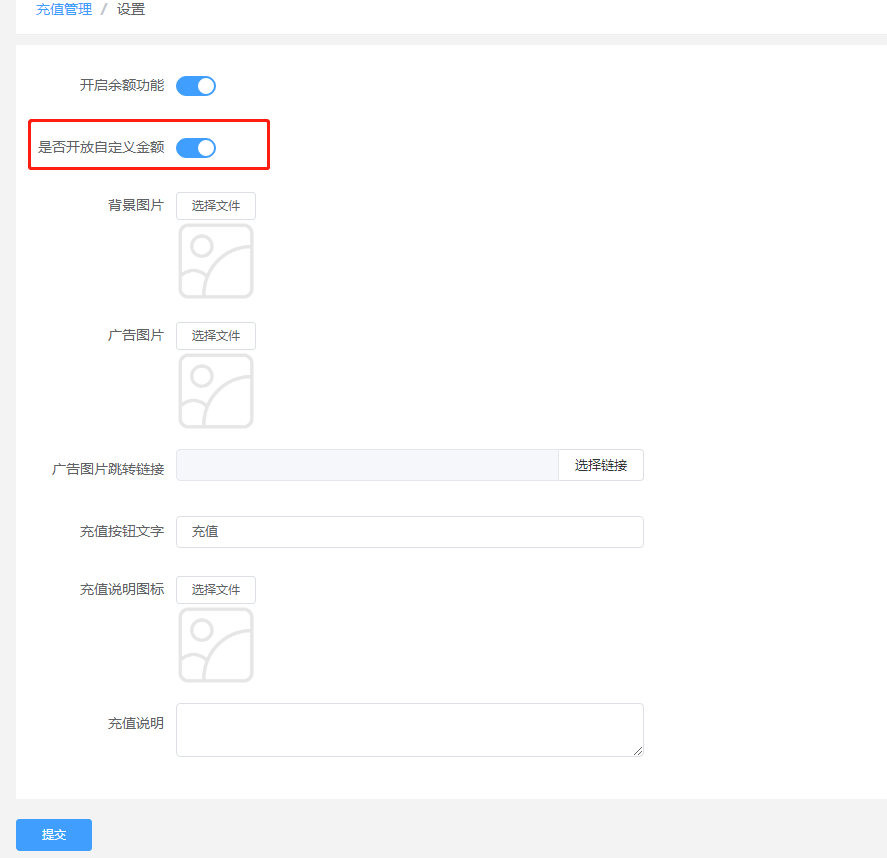This screenshot has height=858, width=887.
Task: Click the 设置 breadcrumb text
Action: (x=131, y=10)
